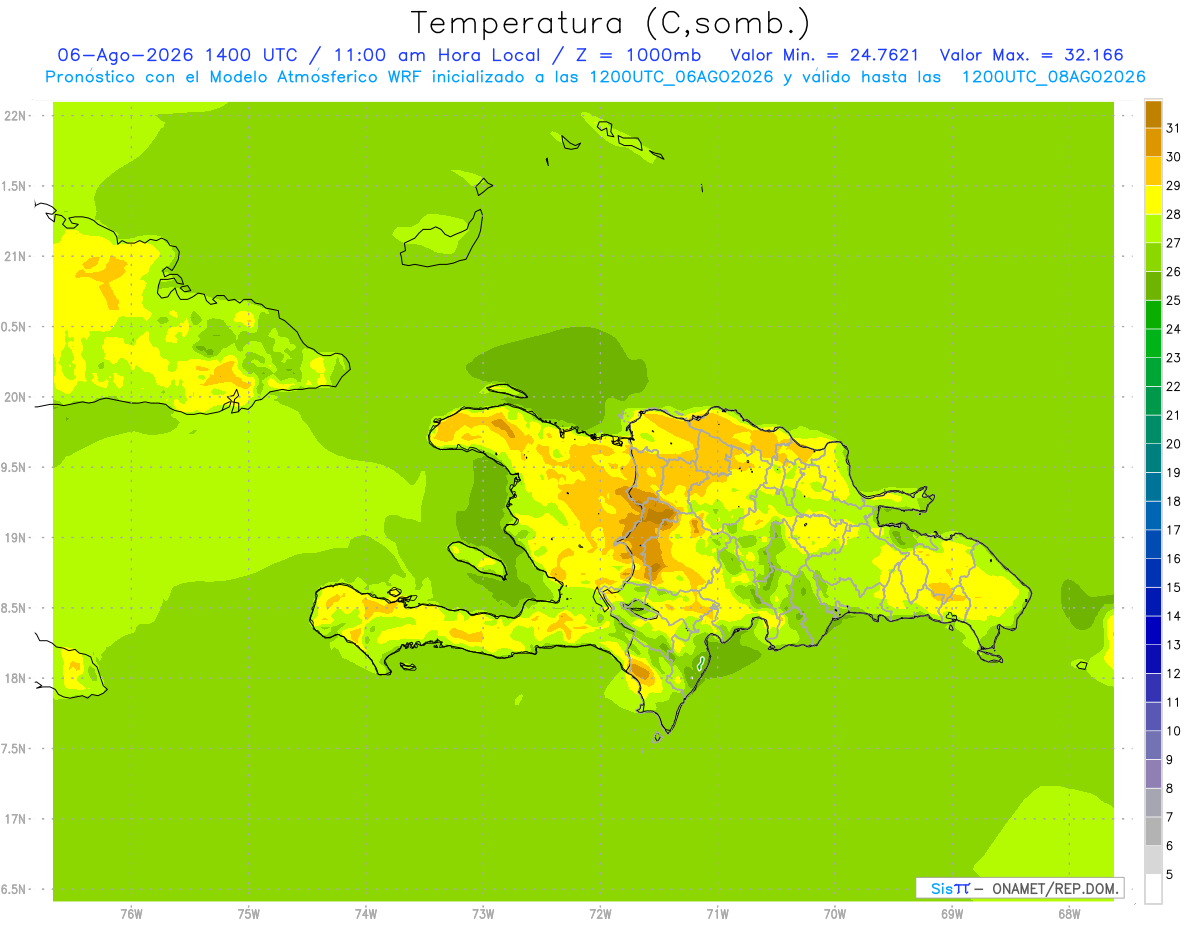The image size is (1200, 927).
Task: Click the legend value '28'
Action: click(1172, 214)
